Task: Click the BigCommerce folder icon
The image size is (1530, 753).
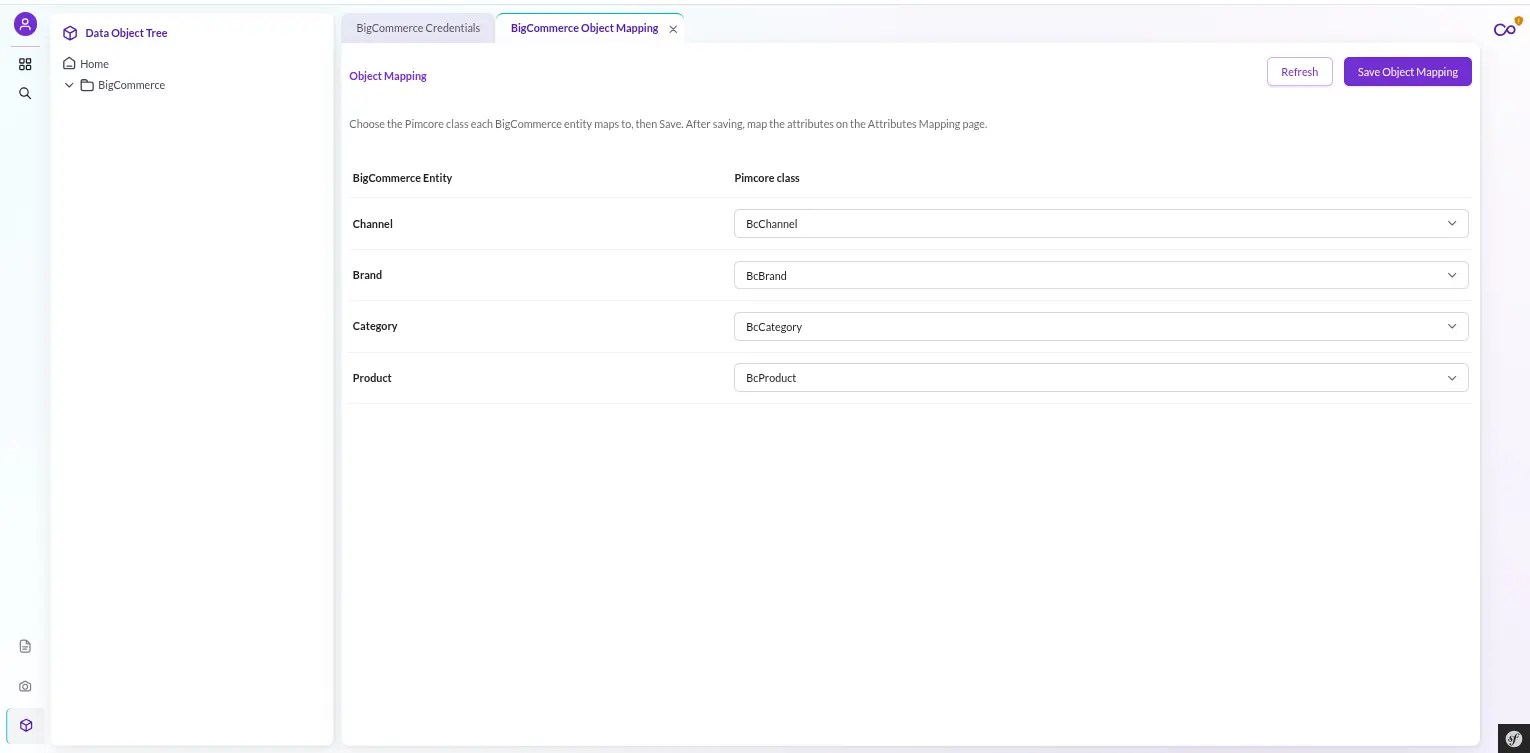Action: [x=87, y=85]
